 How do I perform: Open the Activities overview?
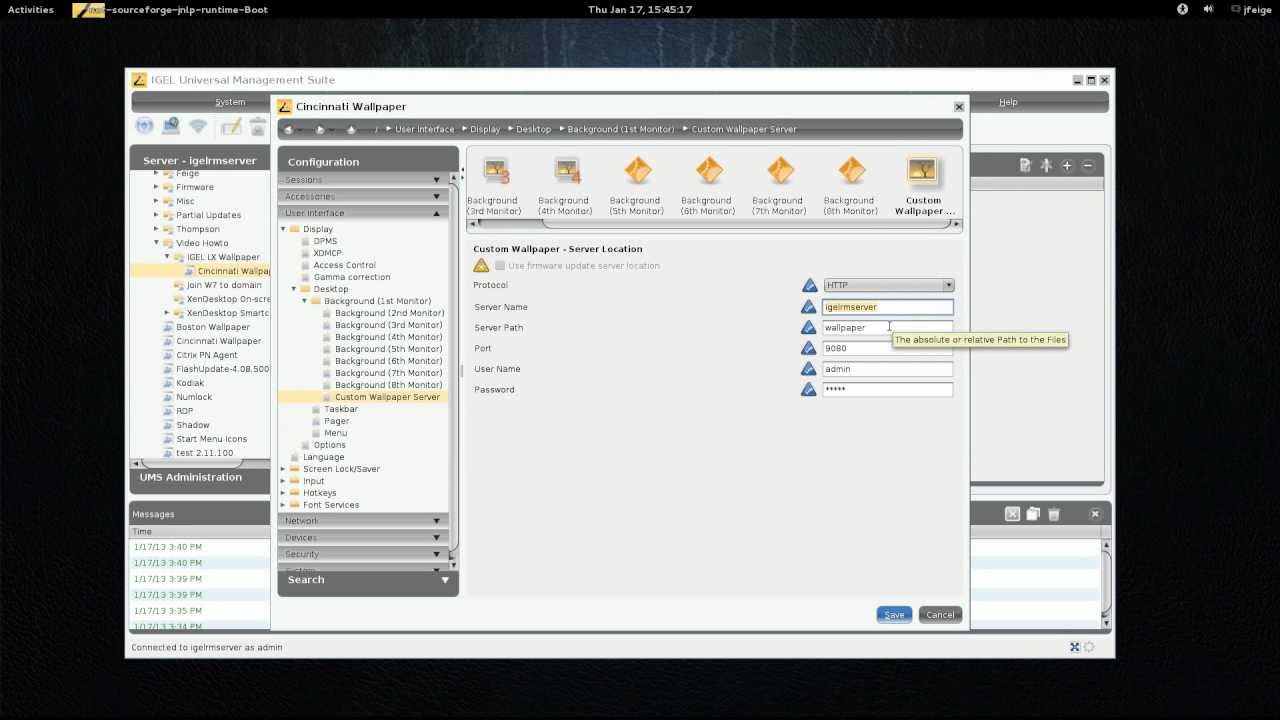(x=31, y=9)
